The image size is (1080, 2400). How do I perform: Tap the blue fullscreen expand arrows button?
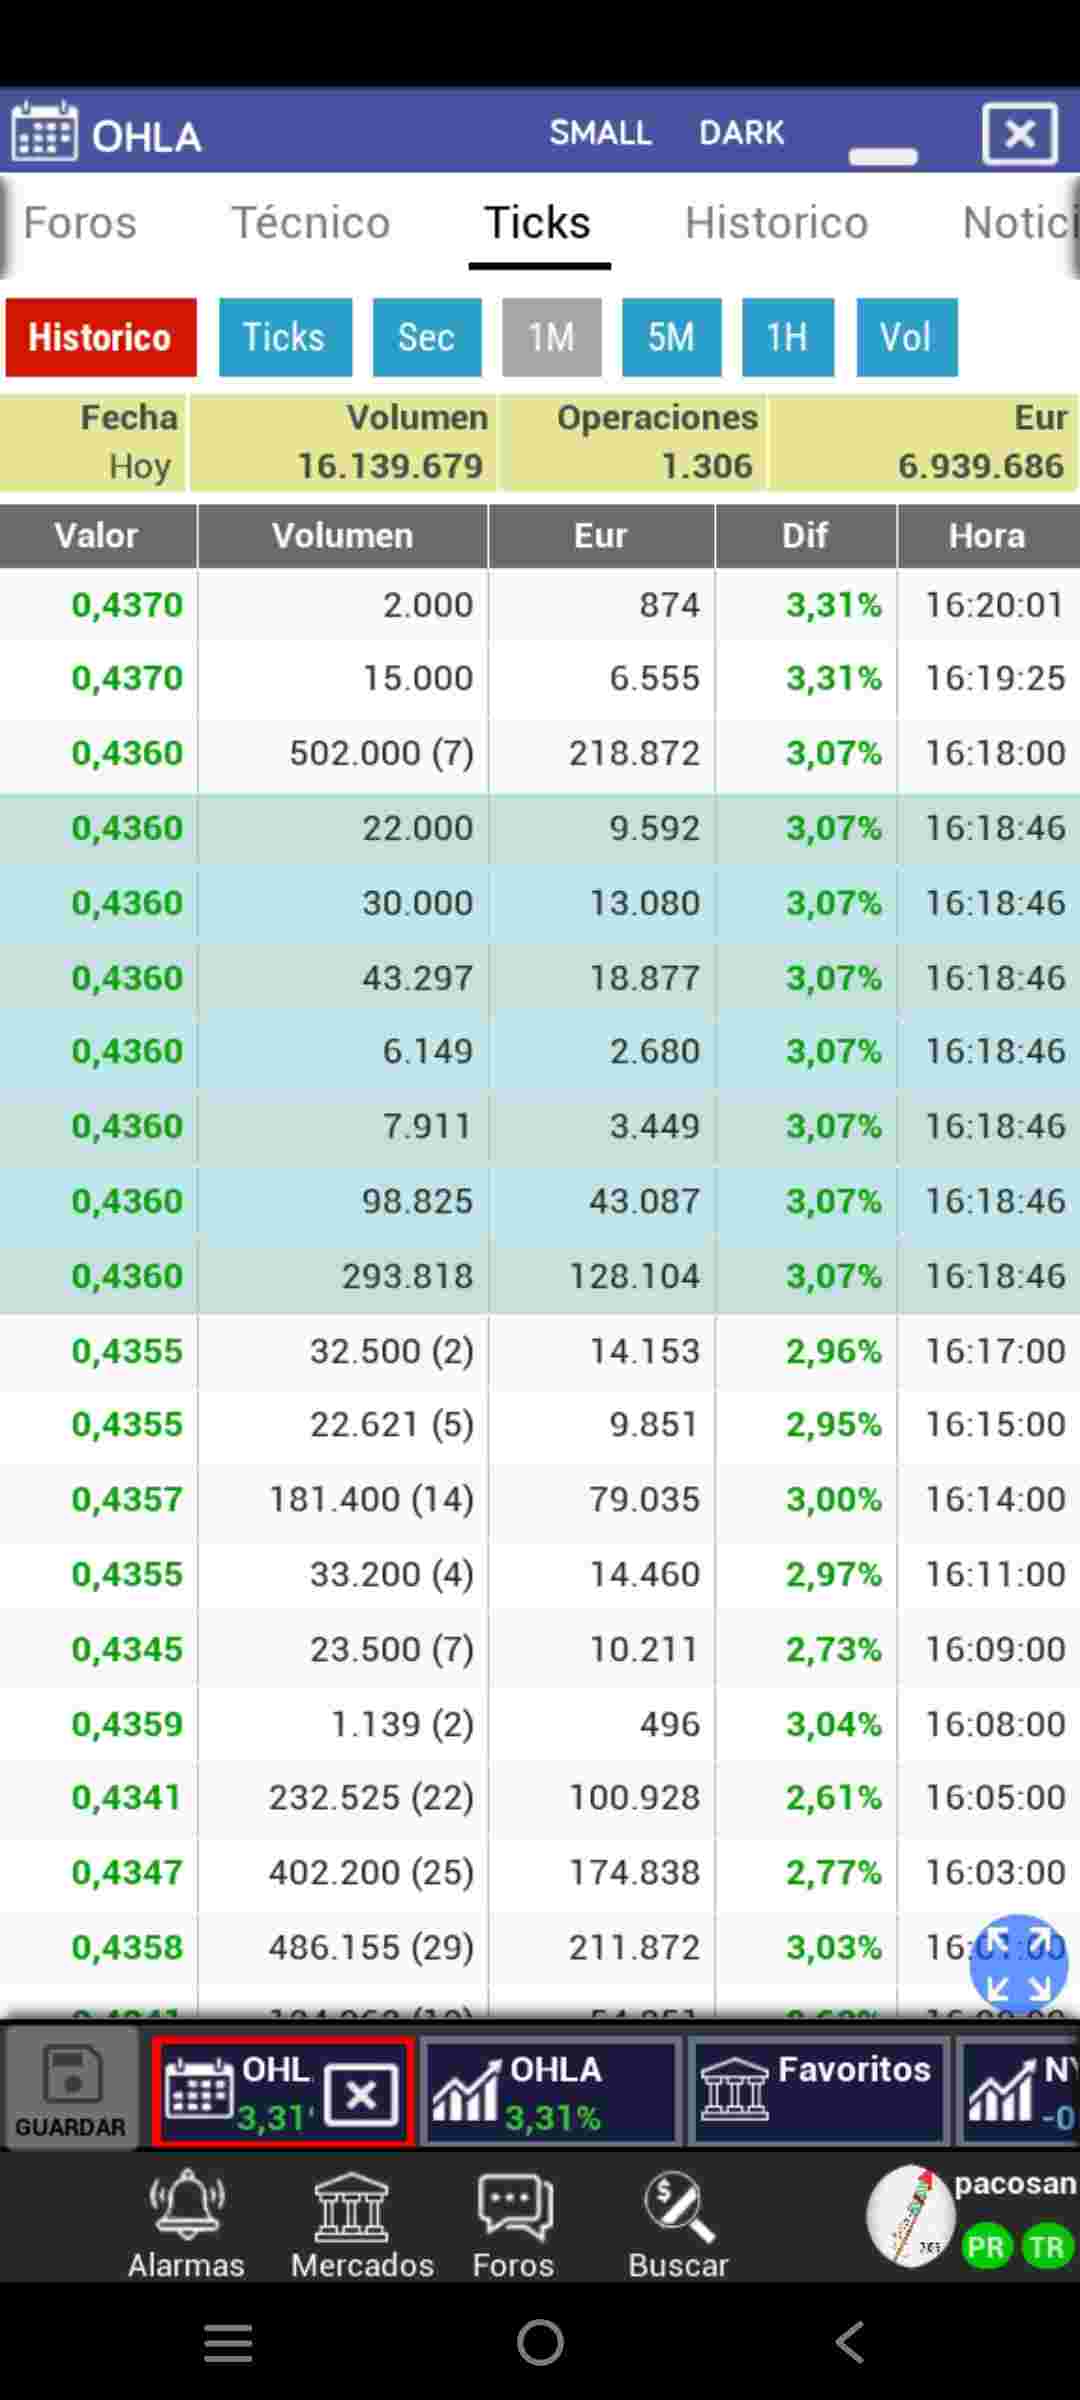click(1018, 1964)
